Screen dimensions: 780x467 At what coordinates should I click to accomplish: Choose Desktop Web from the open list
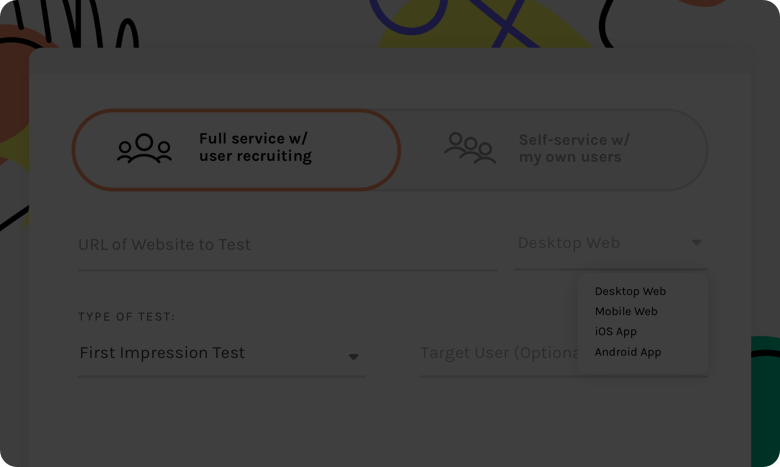coord(630,291)
